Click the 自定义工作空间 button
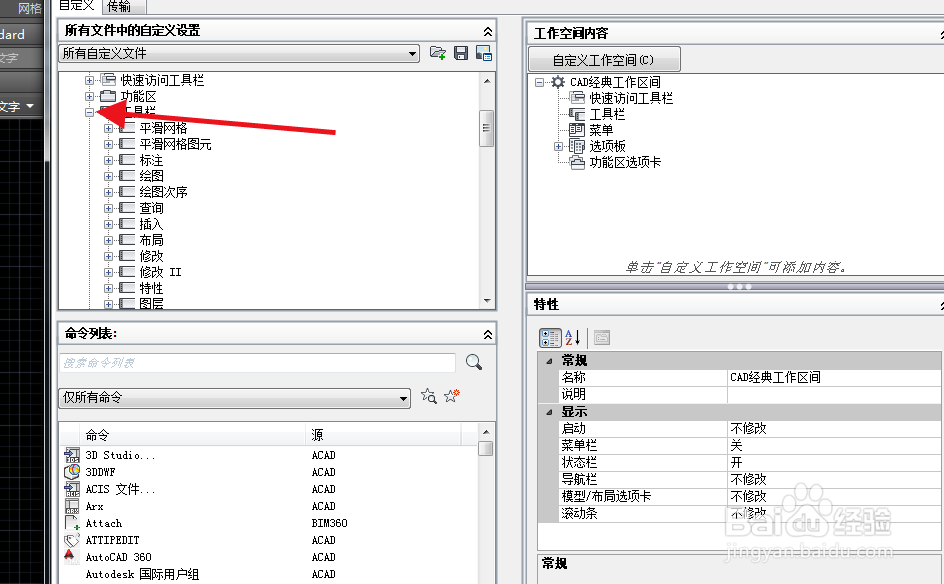This screenshot has width=944, height=584. click(604, 58)
